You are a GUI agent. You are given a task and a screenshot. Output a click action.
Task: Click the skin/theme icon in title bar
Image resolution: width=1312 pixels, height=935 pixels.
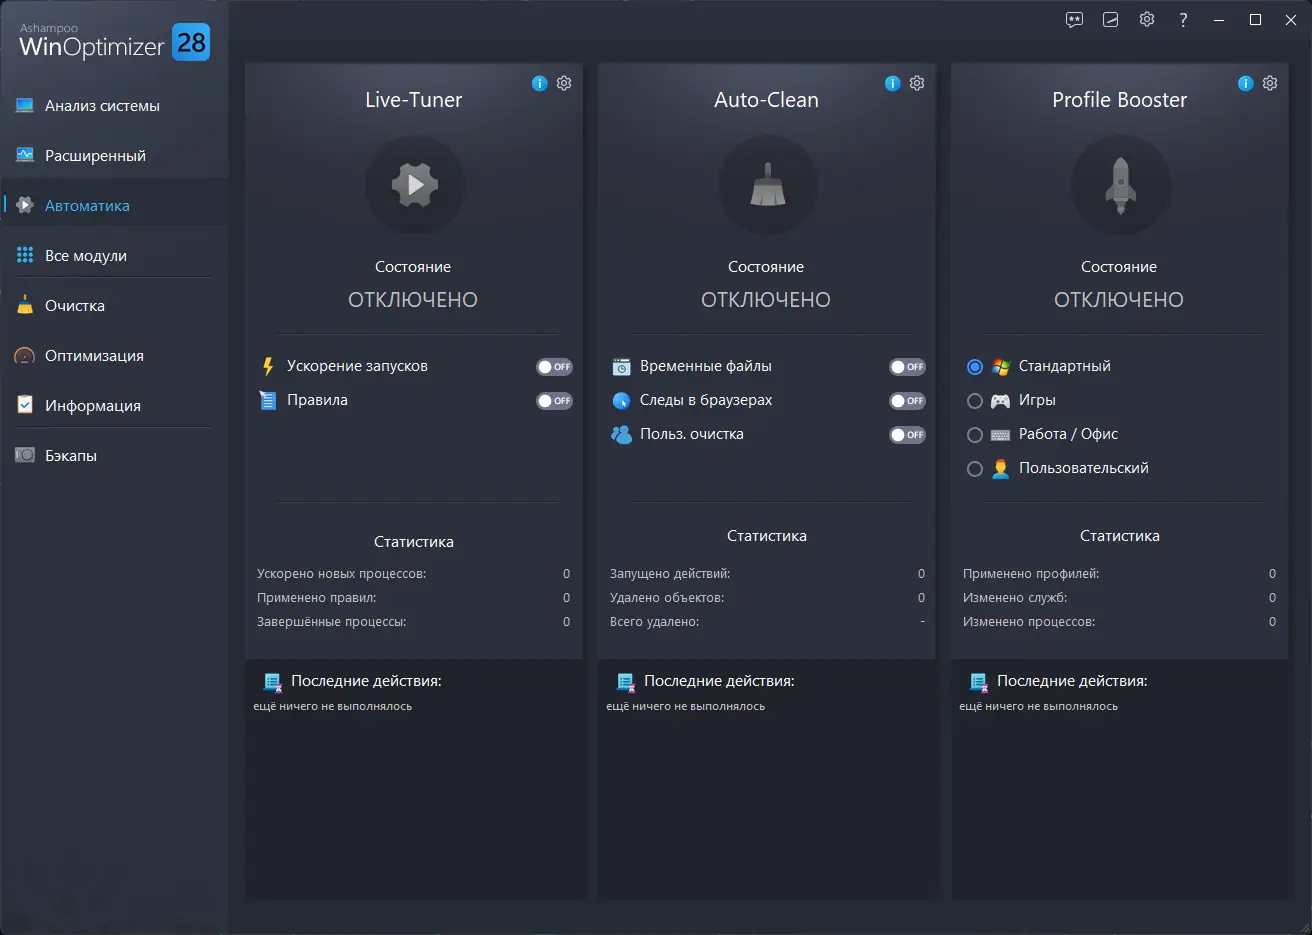tap(1111, 20)
